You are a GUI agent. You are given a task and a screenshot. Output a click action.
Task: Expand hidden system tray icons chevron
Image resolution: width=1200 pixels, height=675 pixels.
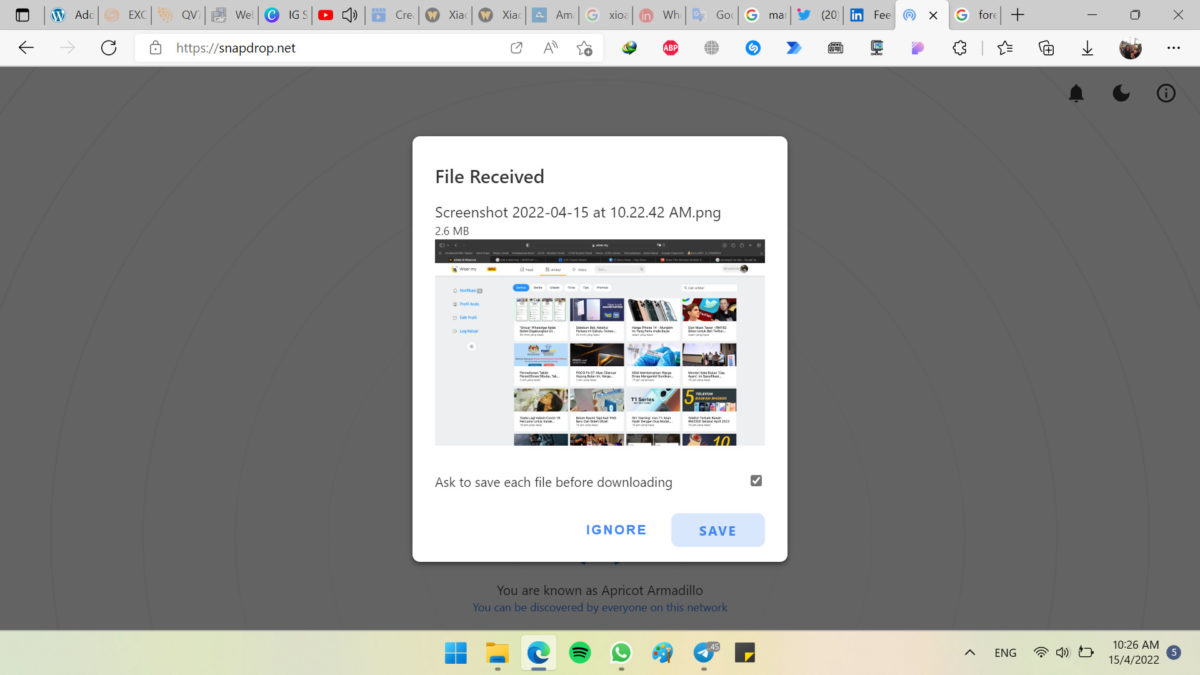pyautogui.click(x=969, y=652)
